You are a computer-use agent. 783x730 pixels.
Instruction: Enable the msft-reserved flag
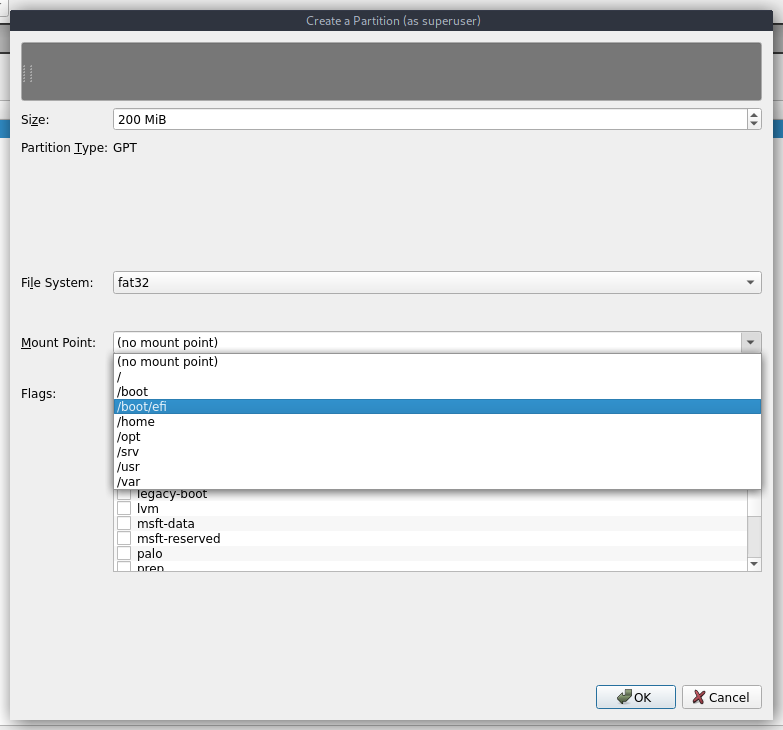(124, 539)
